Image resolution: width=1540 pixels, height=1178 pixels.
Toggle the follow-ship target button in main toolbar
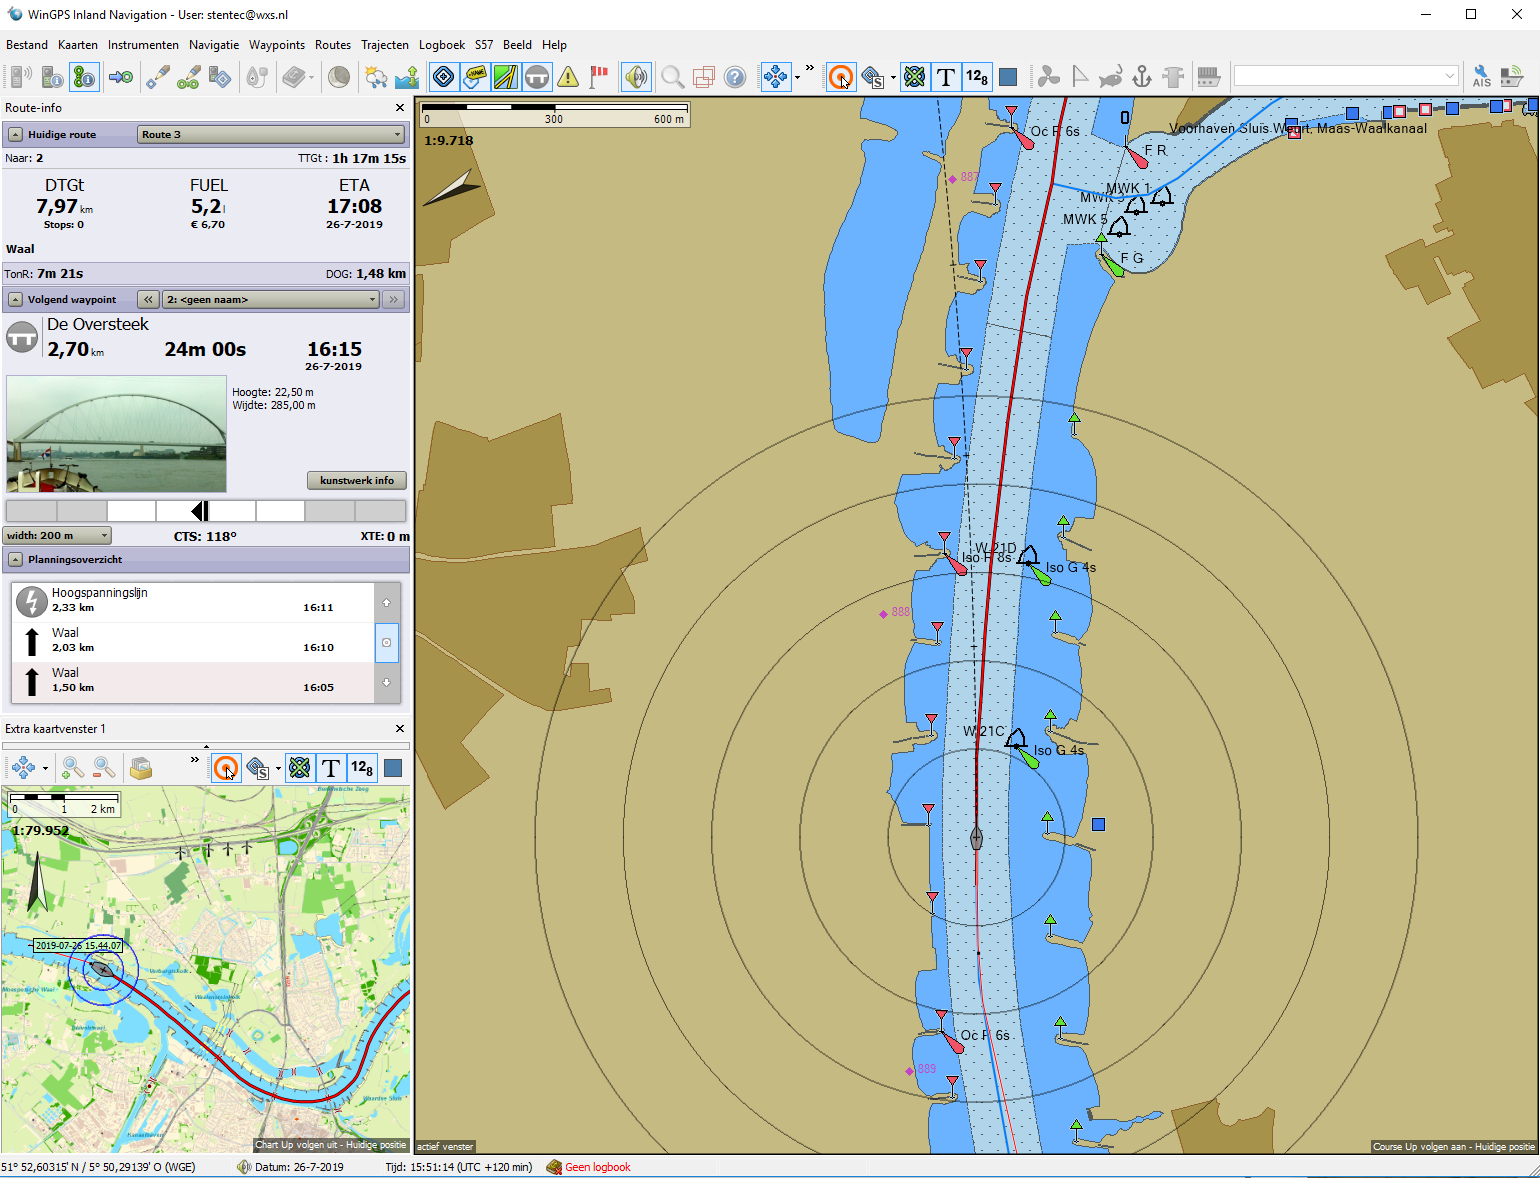841,77
